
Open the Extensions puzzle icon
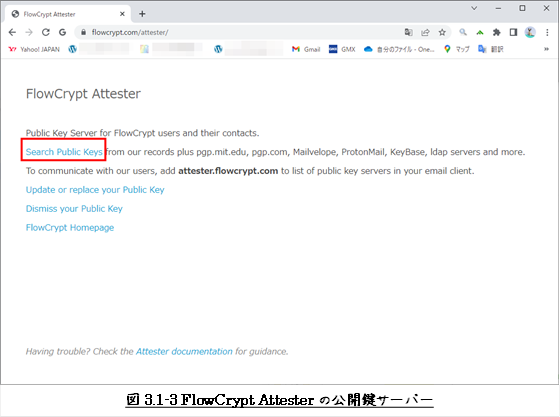click(496, 32)
